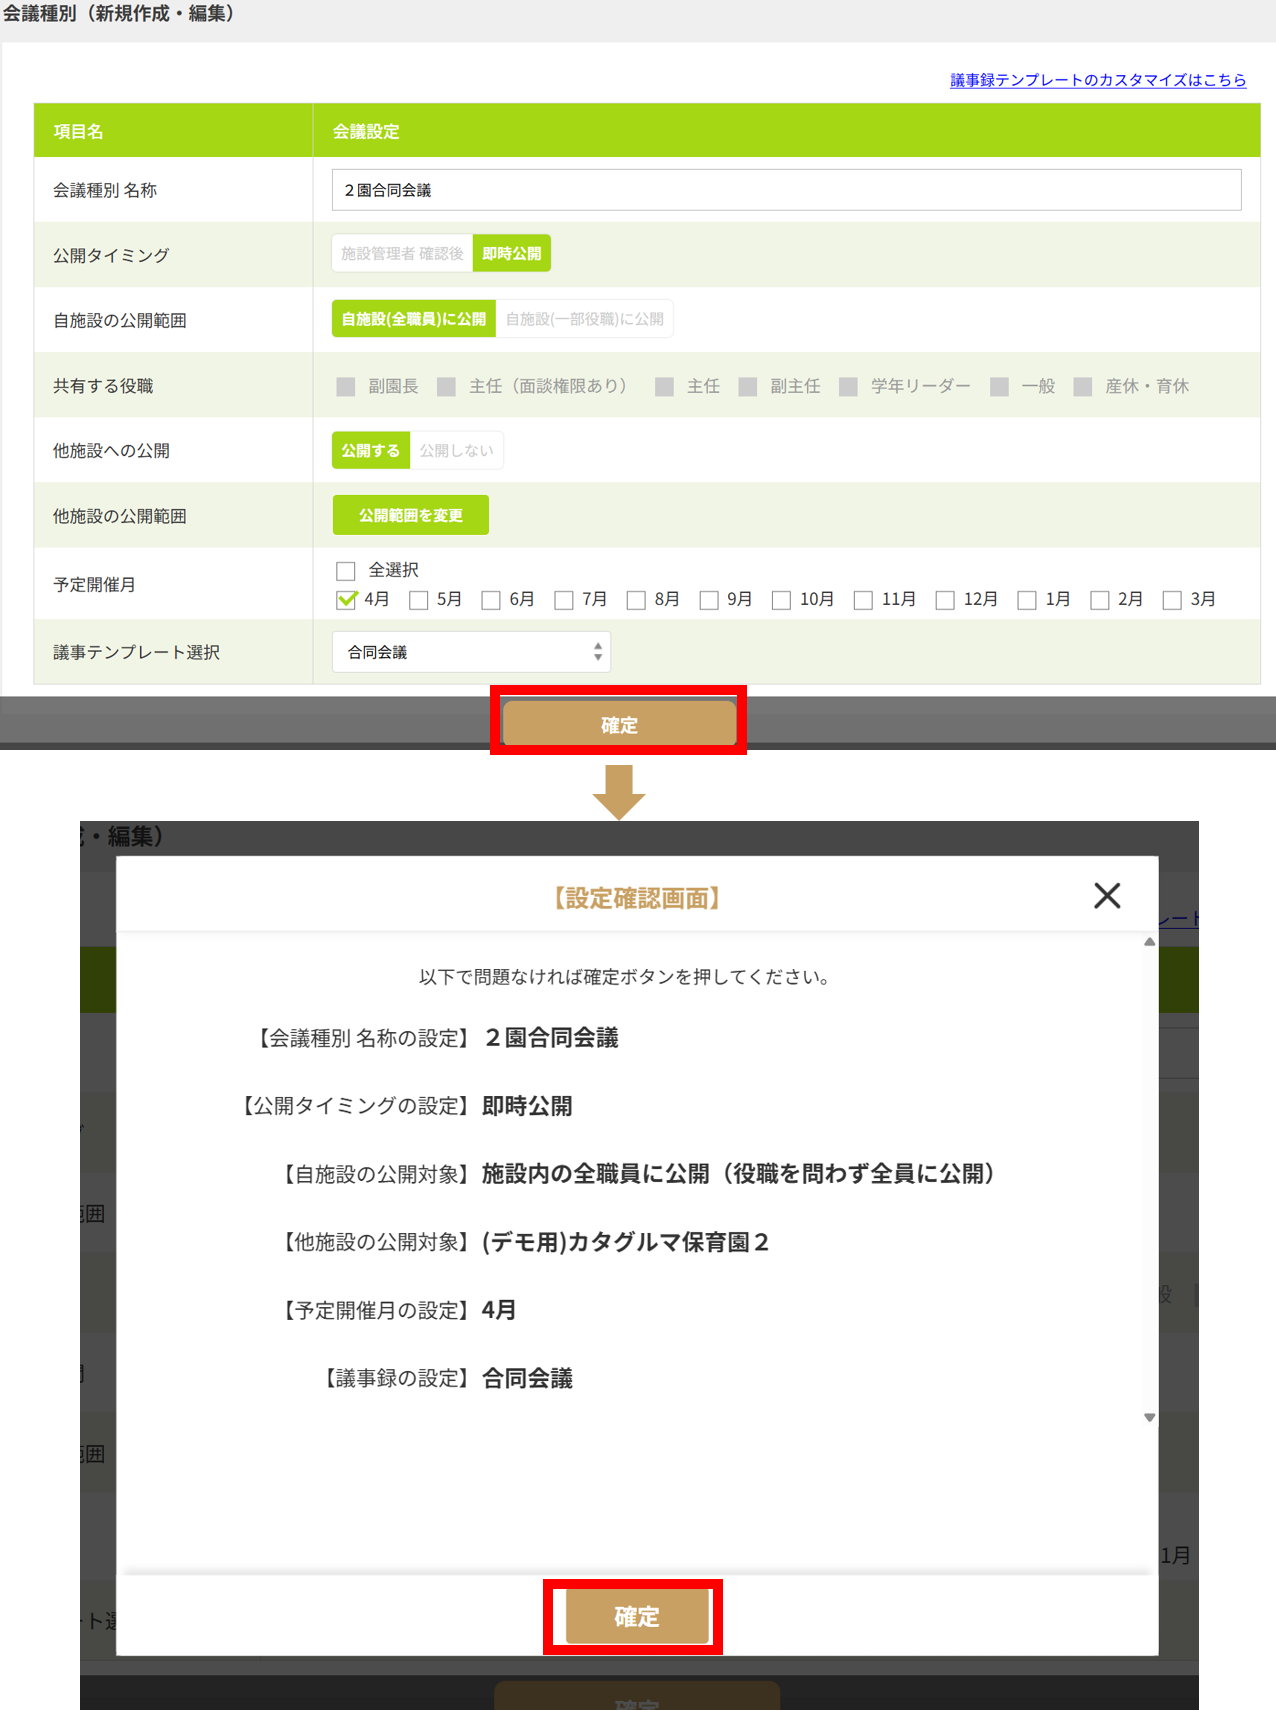Click the 項目名 column header
The width and height of the screenshot is (1276, 1710).
(x=78, y=131)
